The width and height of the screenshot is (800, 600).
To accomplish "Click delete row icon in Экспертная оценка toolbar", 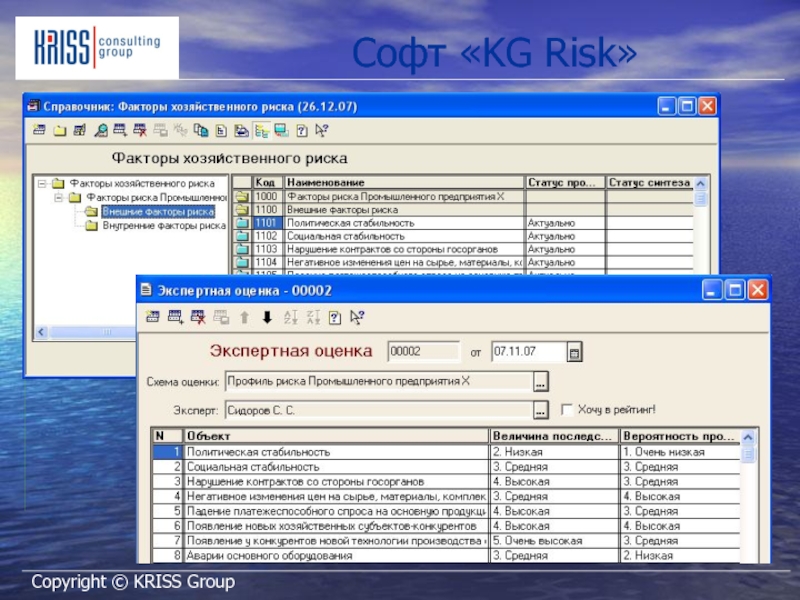I will (198, 317).
